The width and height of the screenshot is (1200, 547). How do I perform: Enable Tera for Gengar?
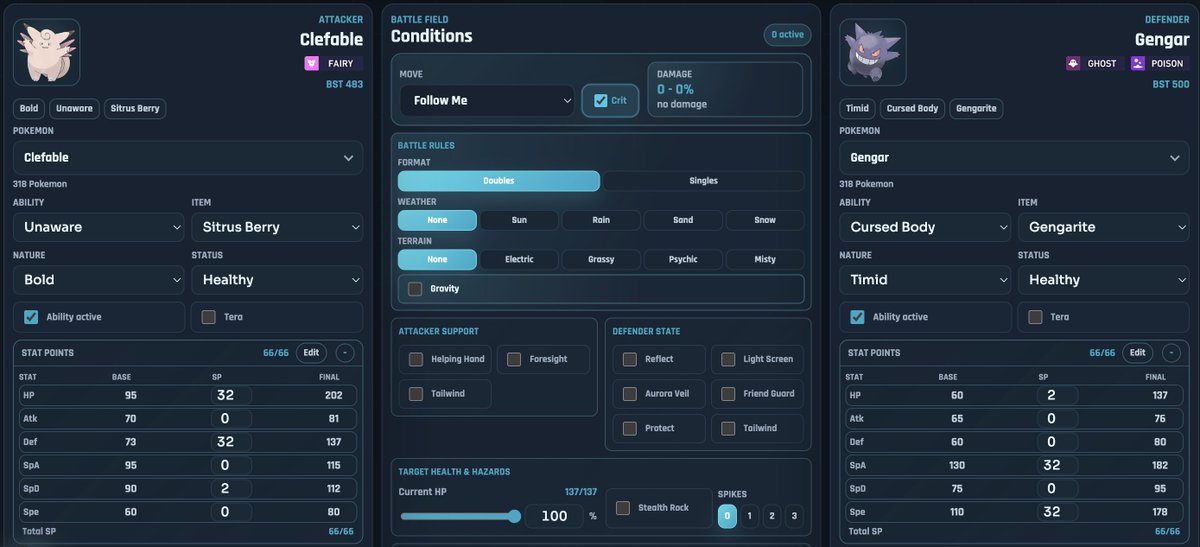pyautogui.click(x=1036, y=317)
